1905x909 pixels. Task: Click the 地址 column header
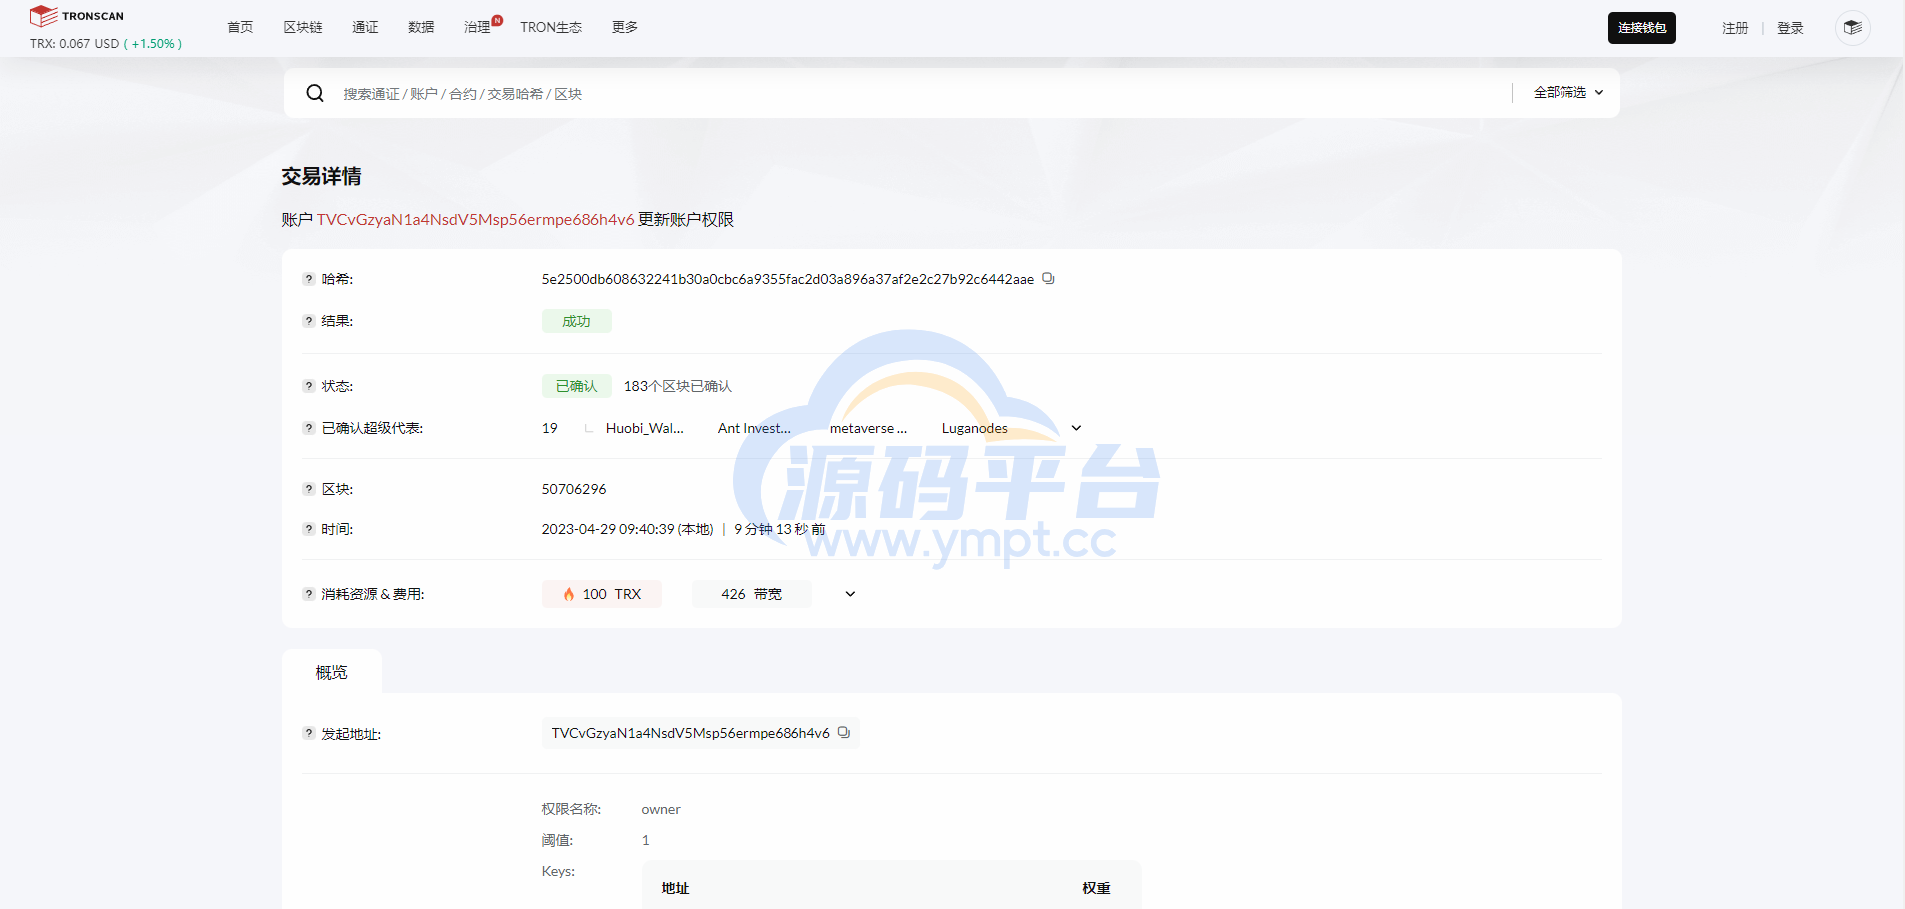[x=675, y=888]
